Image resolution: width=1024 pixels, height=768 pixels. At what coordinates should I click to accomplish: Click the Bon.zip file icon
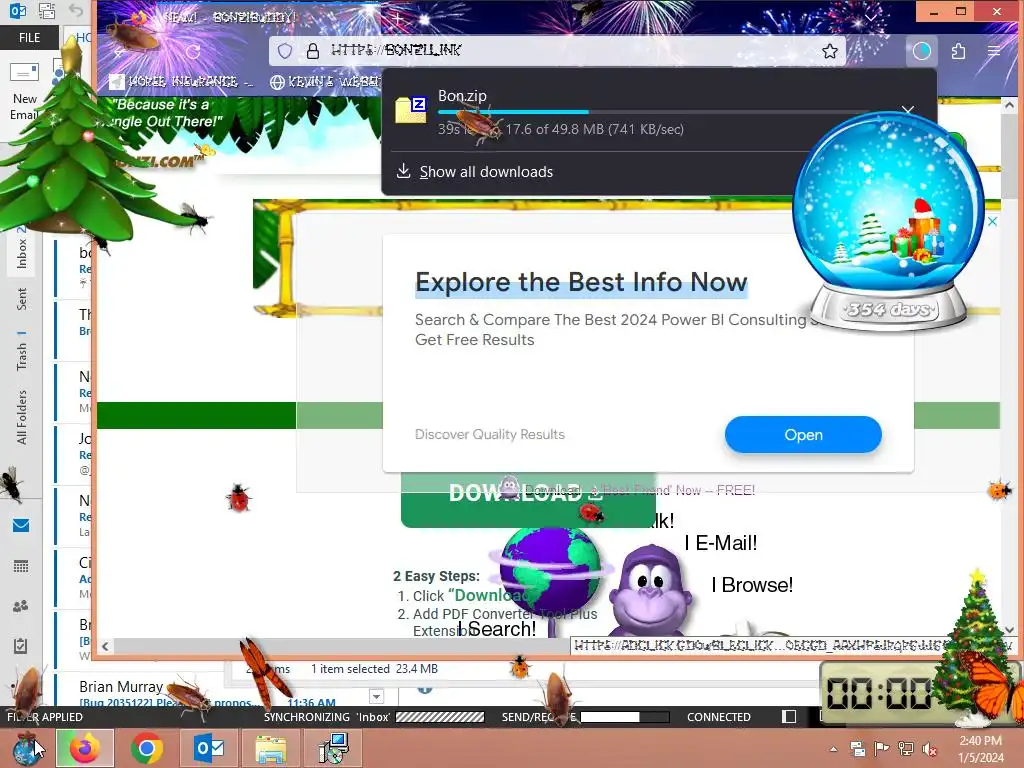[411, 110]
